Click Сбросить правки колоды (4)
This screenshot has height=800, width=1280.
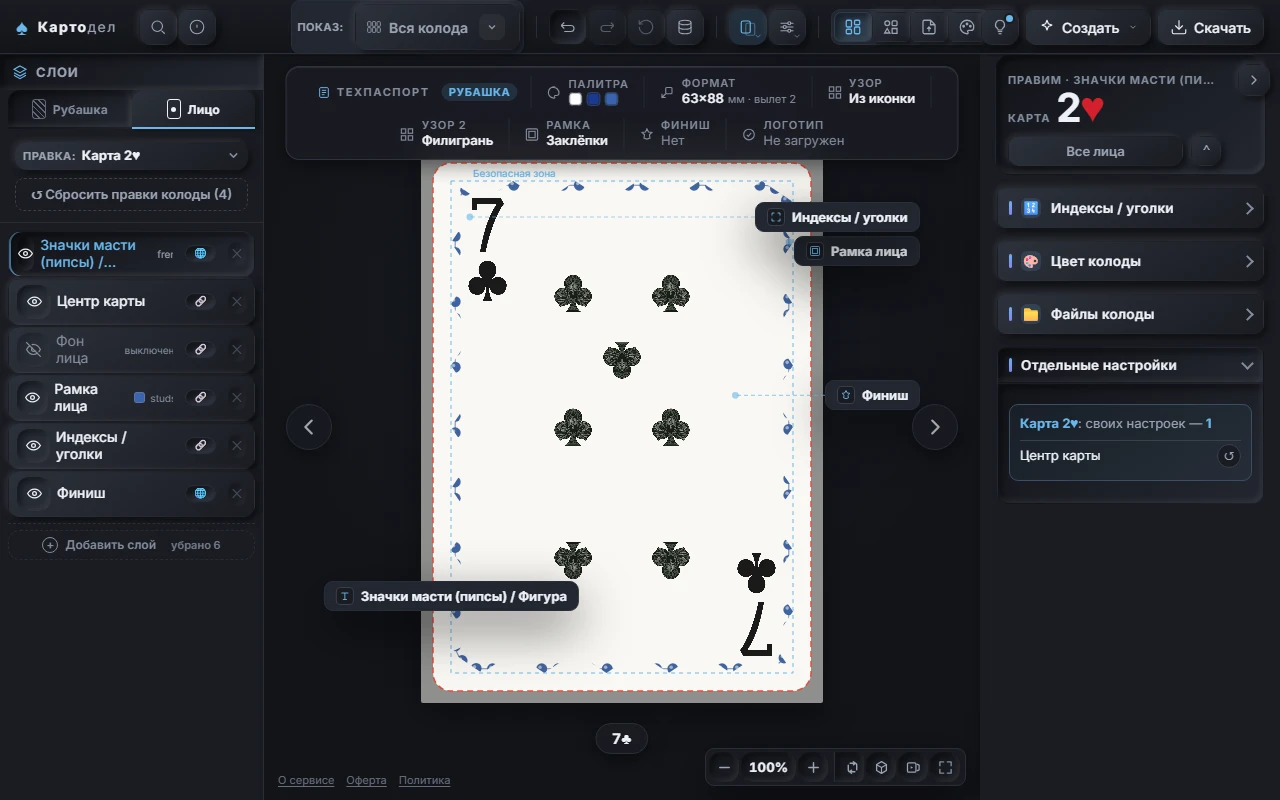(131, 194)
